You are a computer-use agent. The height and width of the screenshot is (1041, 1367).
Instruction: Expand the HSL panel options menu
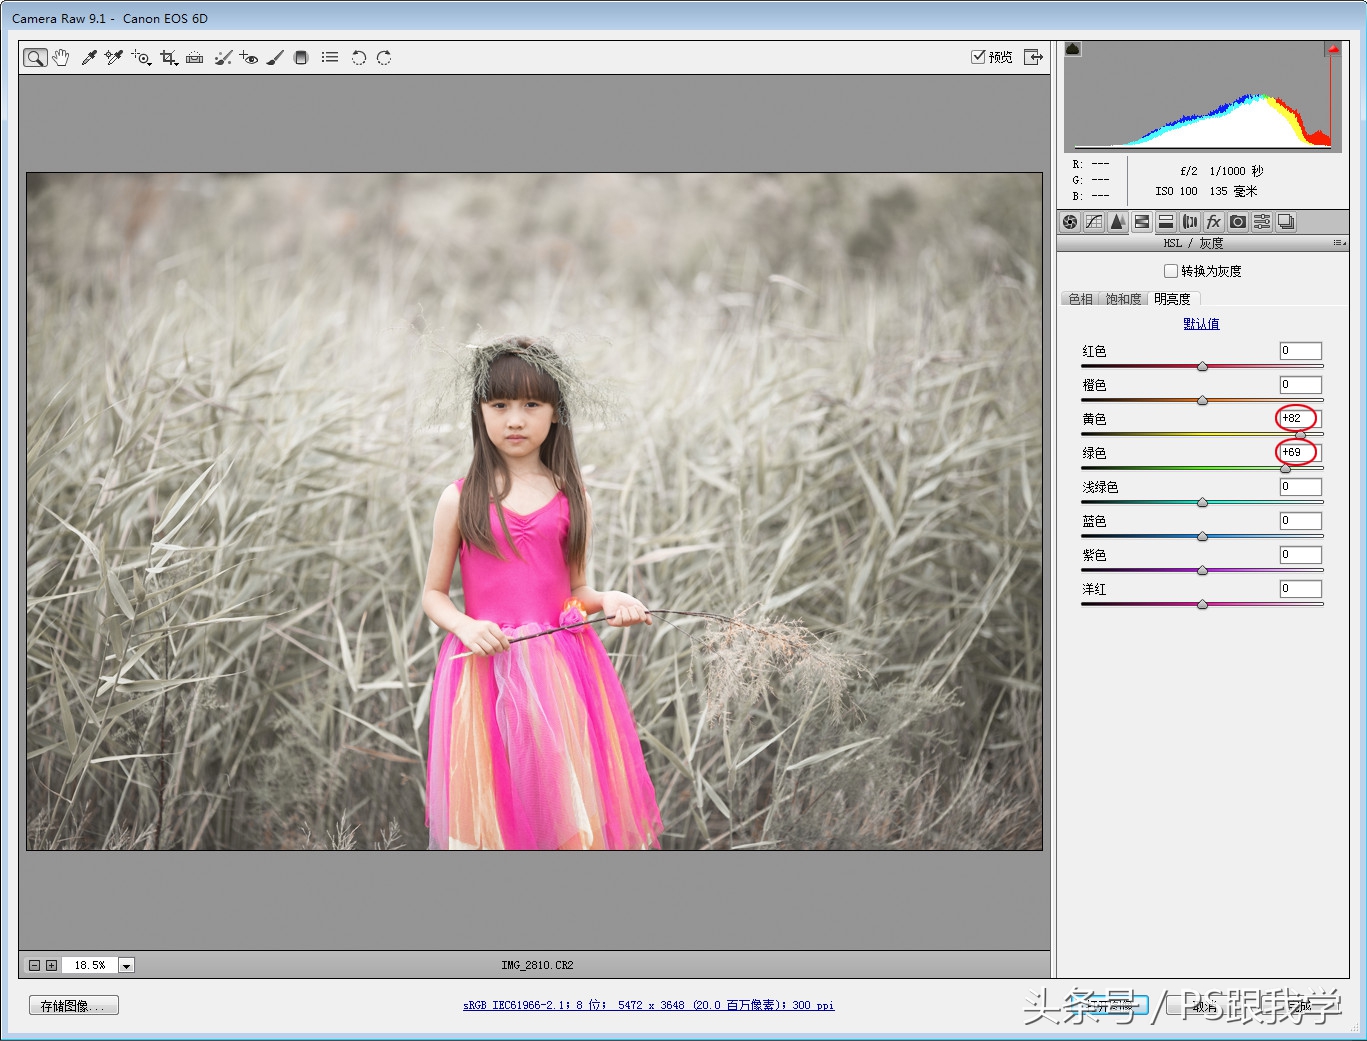click(1339, 243)
